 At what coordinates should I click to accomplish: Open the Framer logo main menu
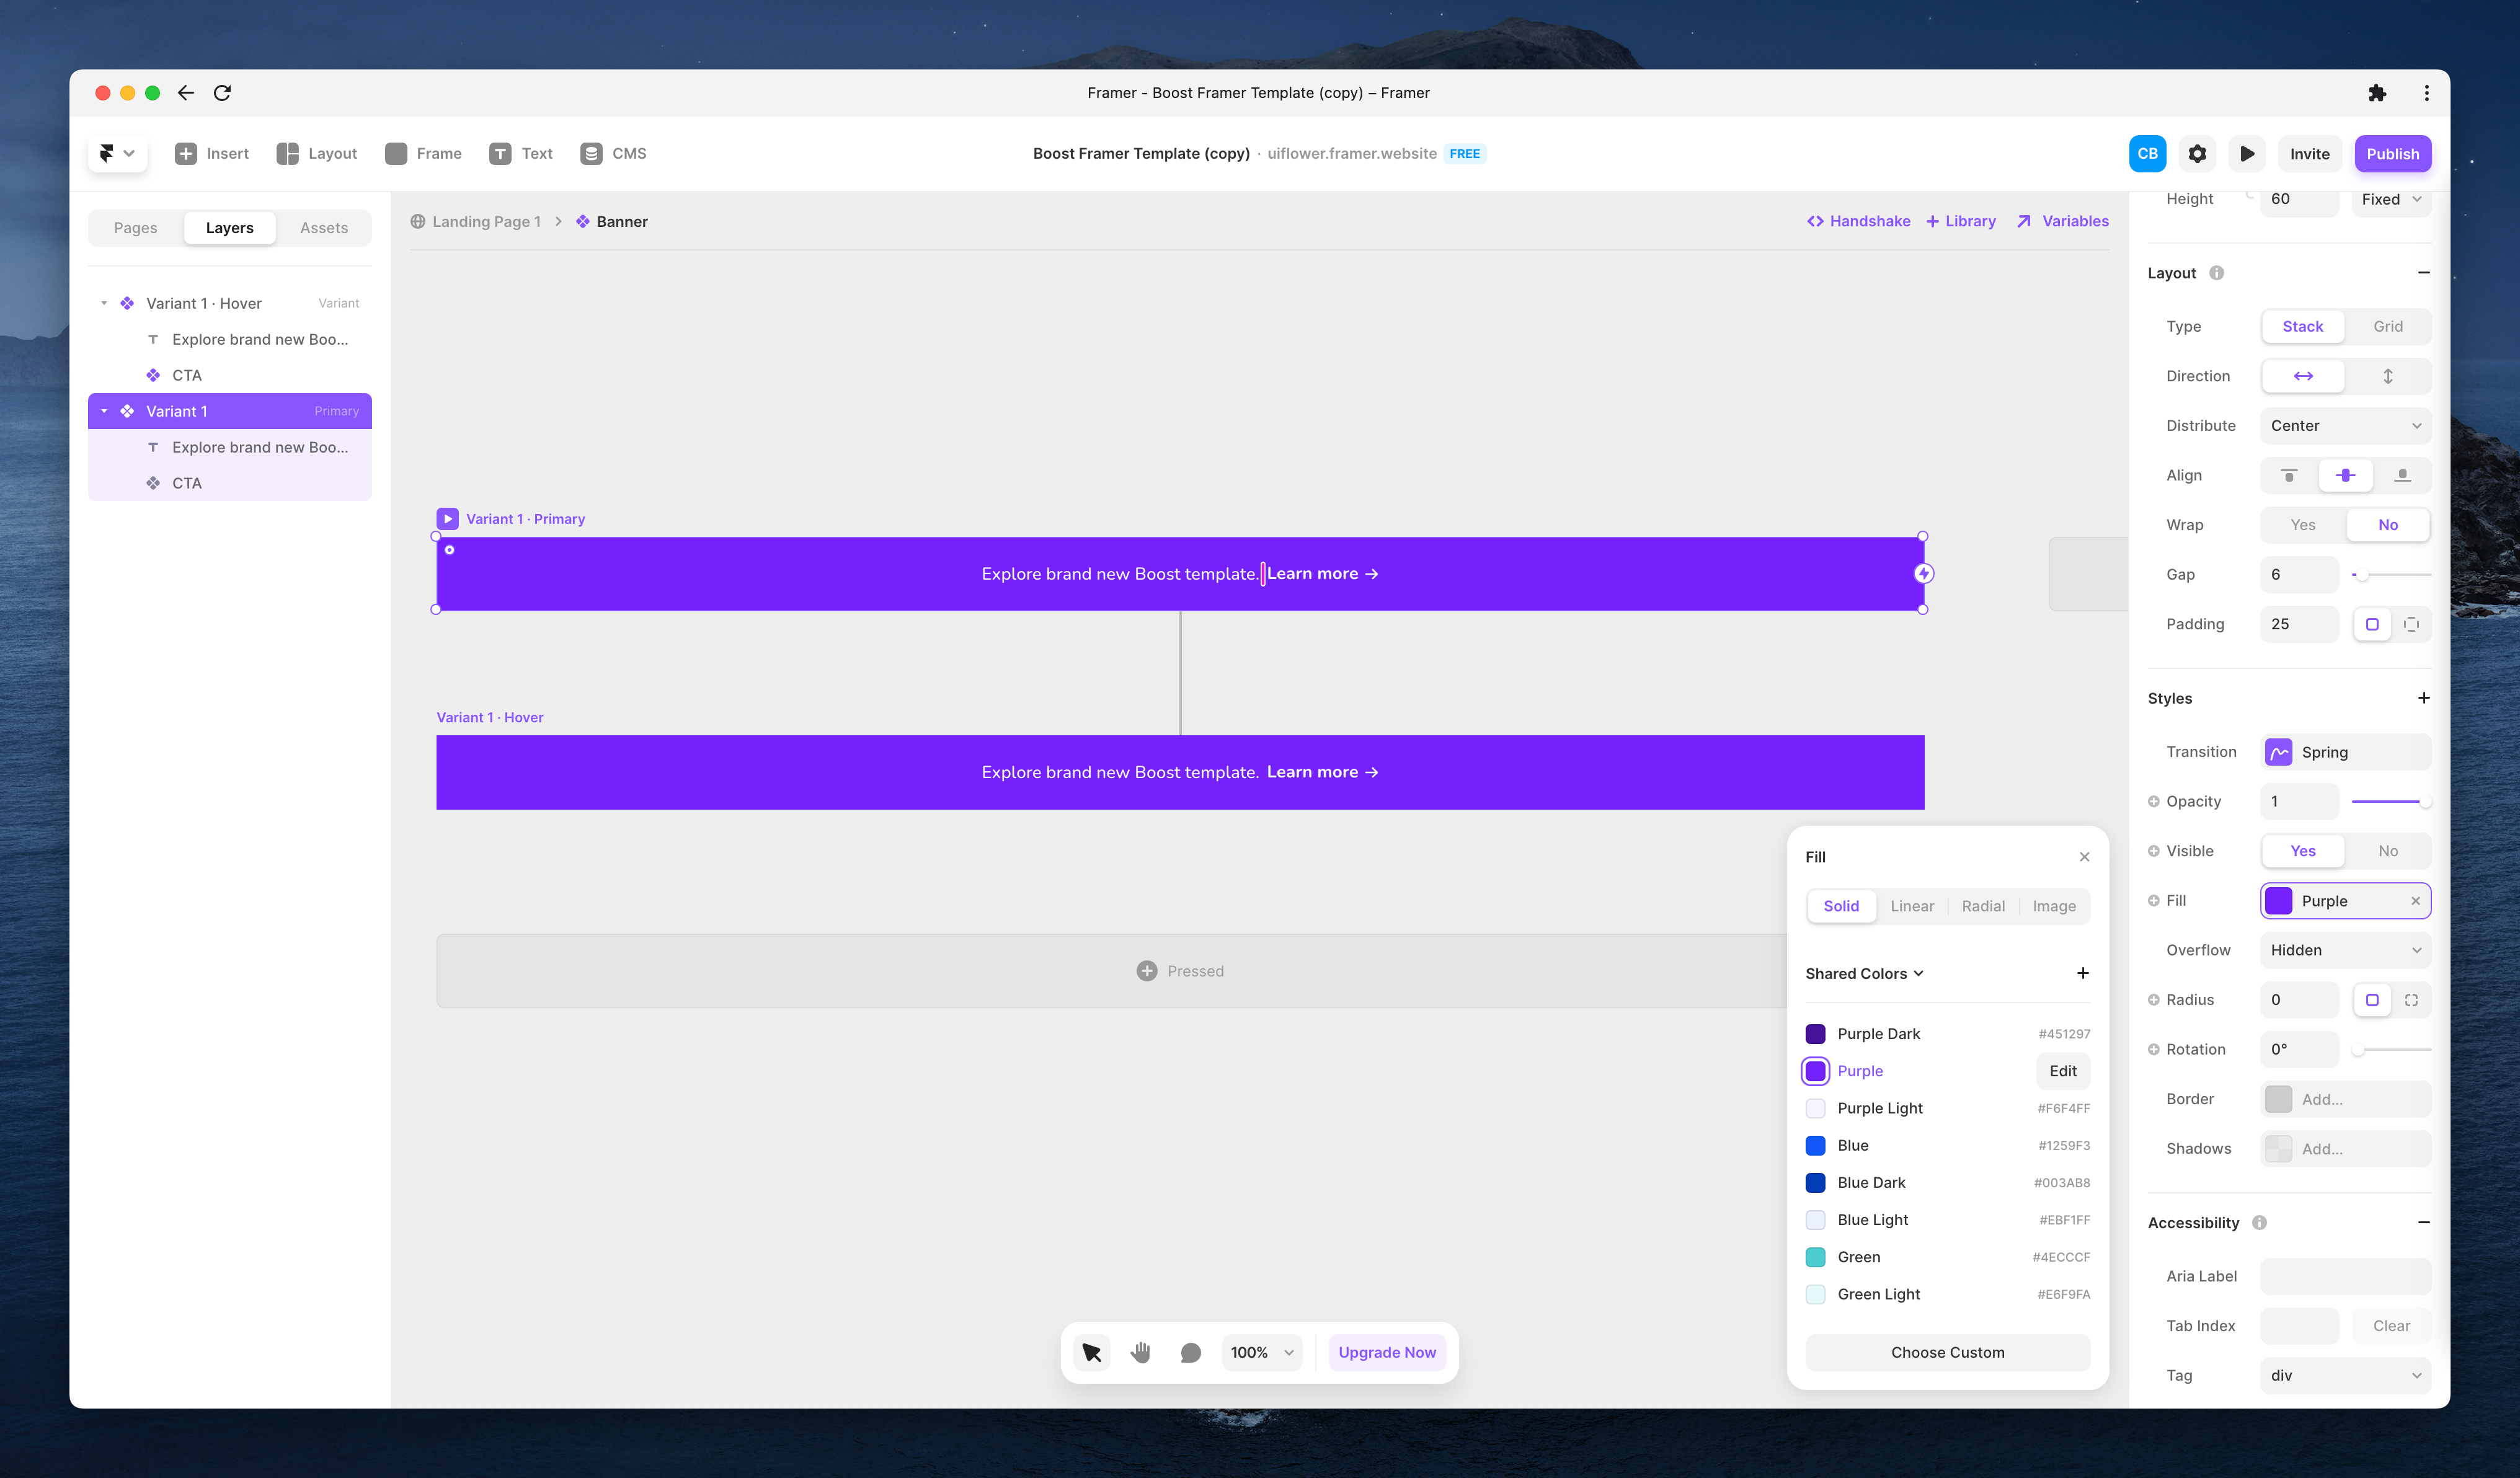(x=117, y=153)
